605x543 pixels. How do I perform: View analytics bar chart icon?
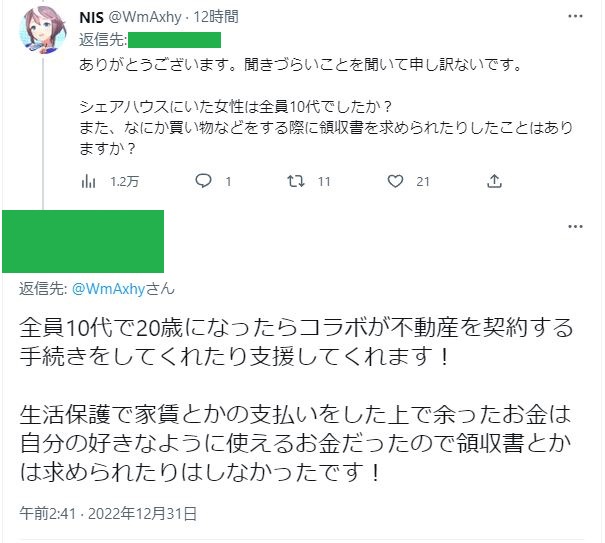pos(88,181)
